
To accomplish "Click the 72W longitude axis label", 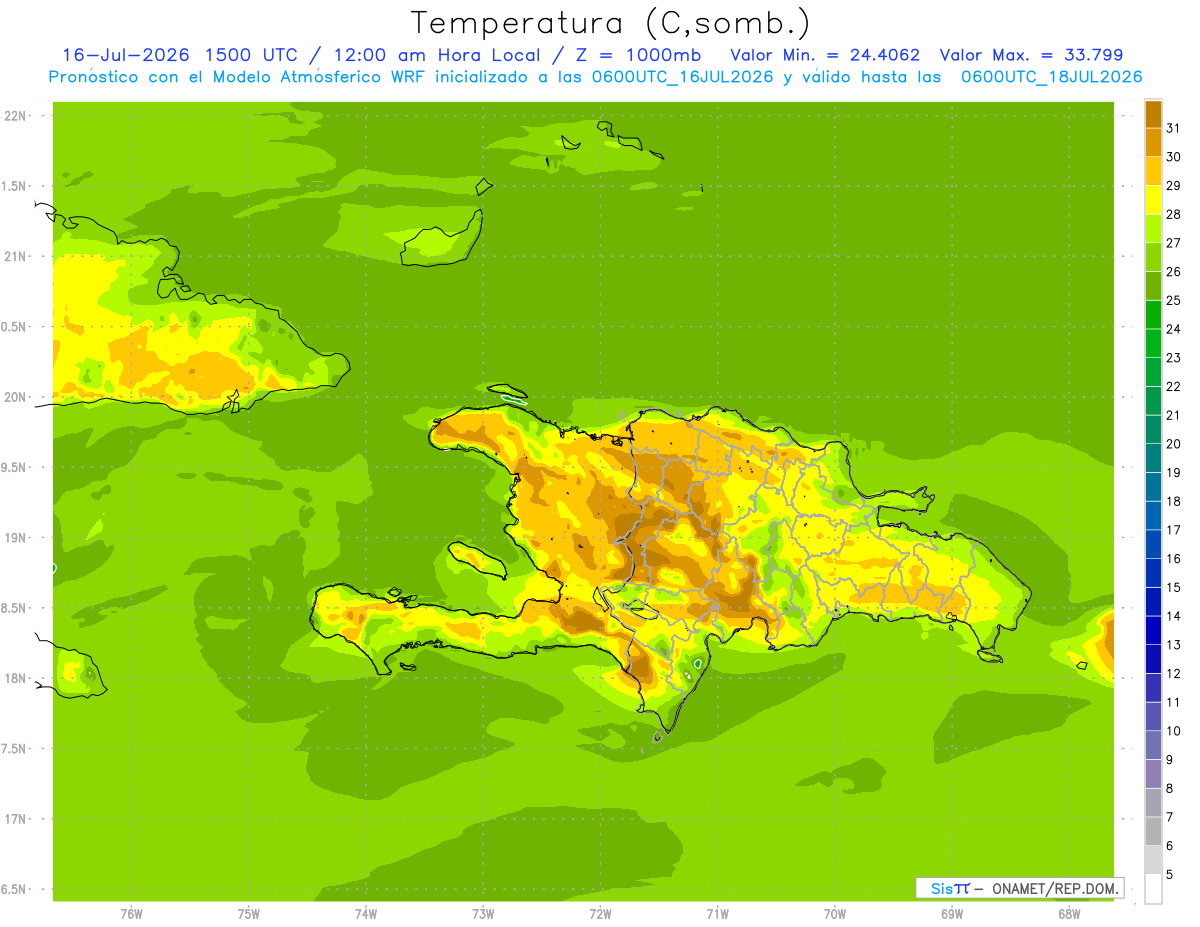I will tap(600, 913).
